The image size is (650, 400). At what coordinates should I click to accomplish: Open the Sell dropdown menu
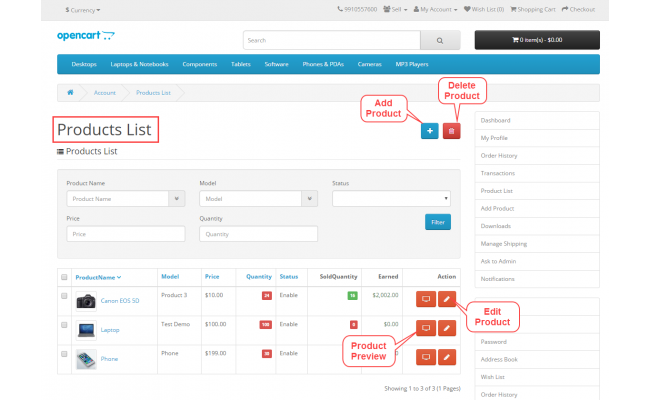pyautogui.click(x=395, y=9)
